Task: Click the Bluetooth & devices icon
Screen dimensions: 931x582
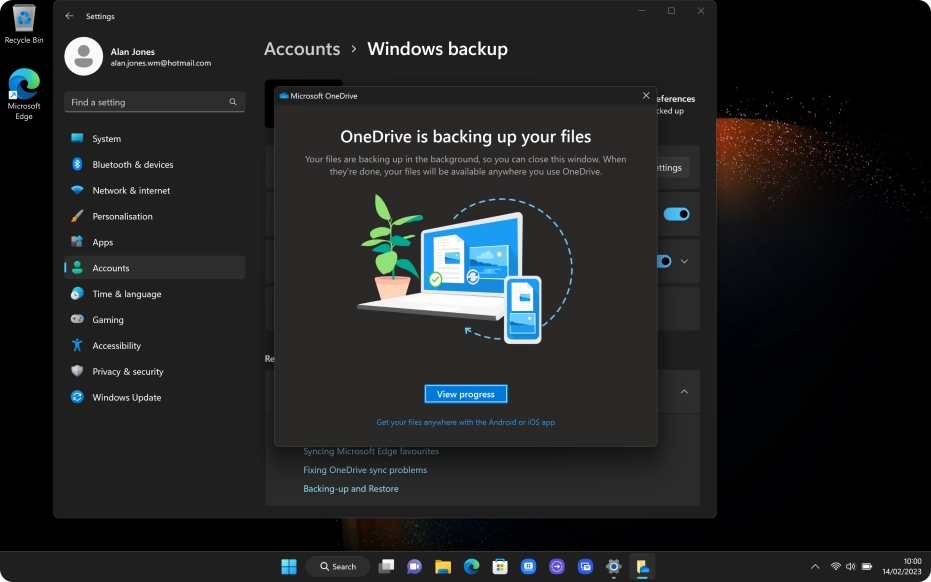Action: coord(77,165)
